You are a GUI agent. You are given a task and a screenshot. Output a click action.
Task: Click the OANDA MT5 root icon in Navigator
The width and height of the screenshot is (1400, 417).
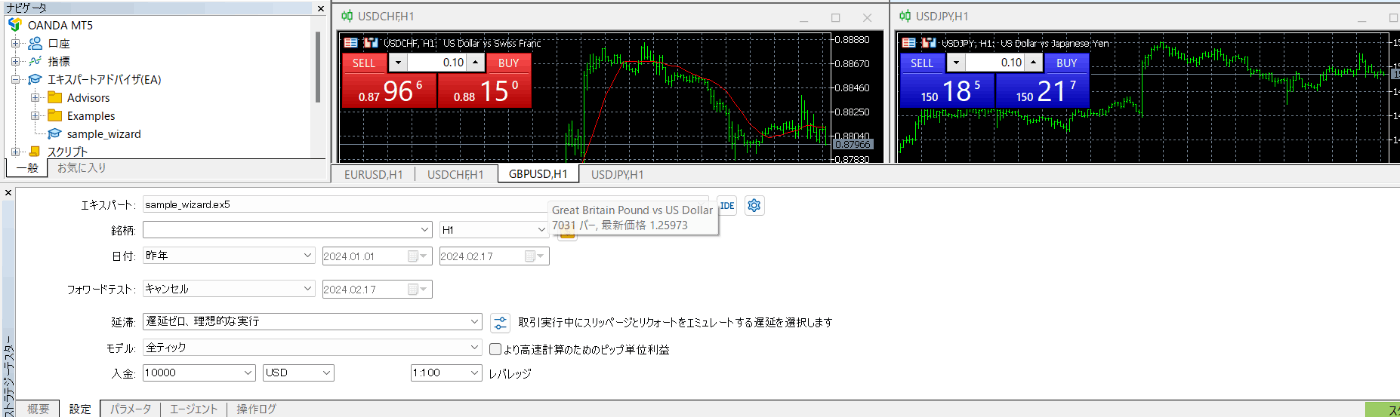point(15,25)
